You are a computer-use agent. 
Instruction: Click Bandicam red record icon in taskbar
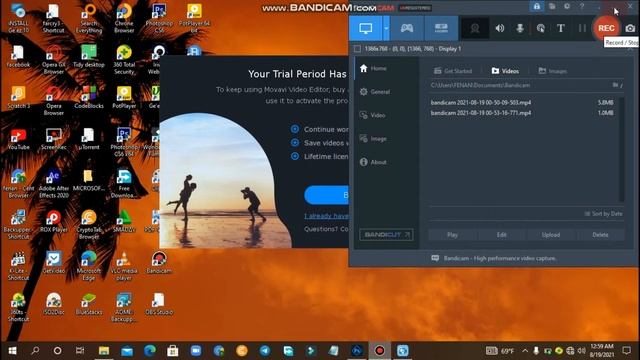point(380,351)
